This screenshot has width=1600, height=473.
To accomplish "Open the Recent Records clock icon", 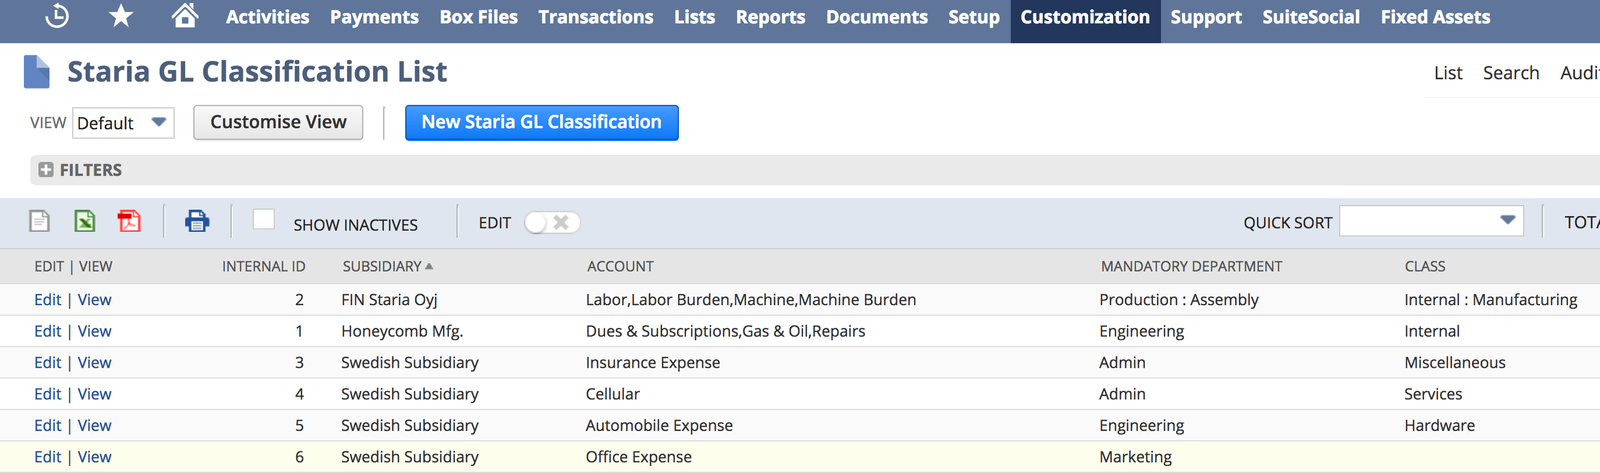I will (57, 16).
